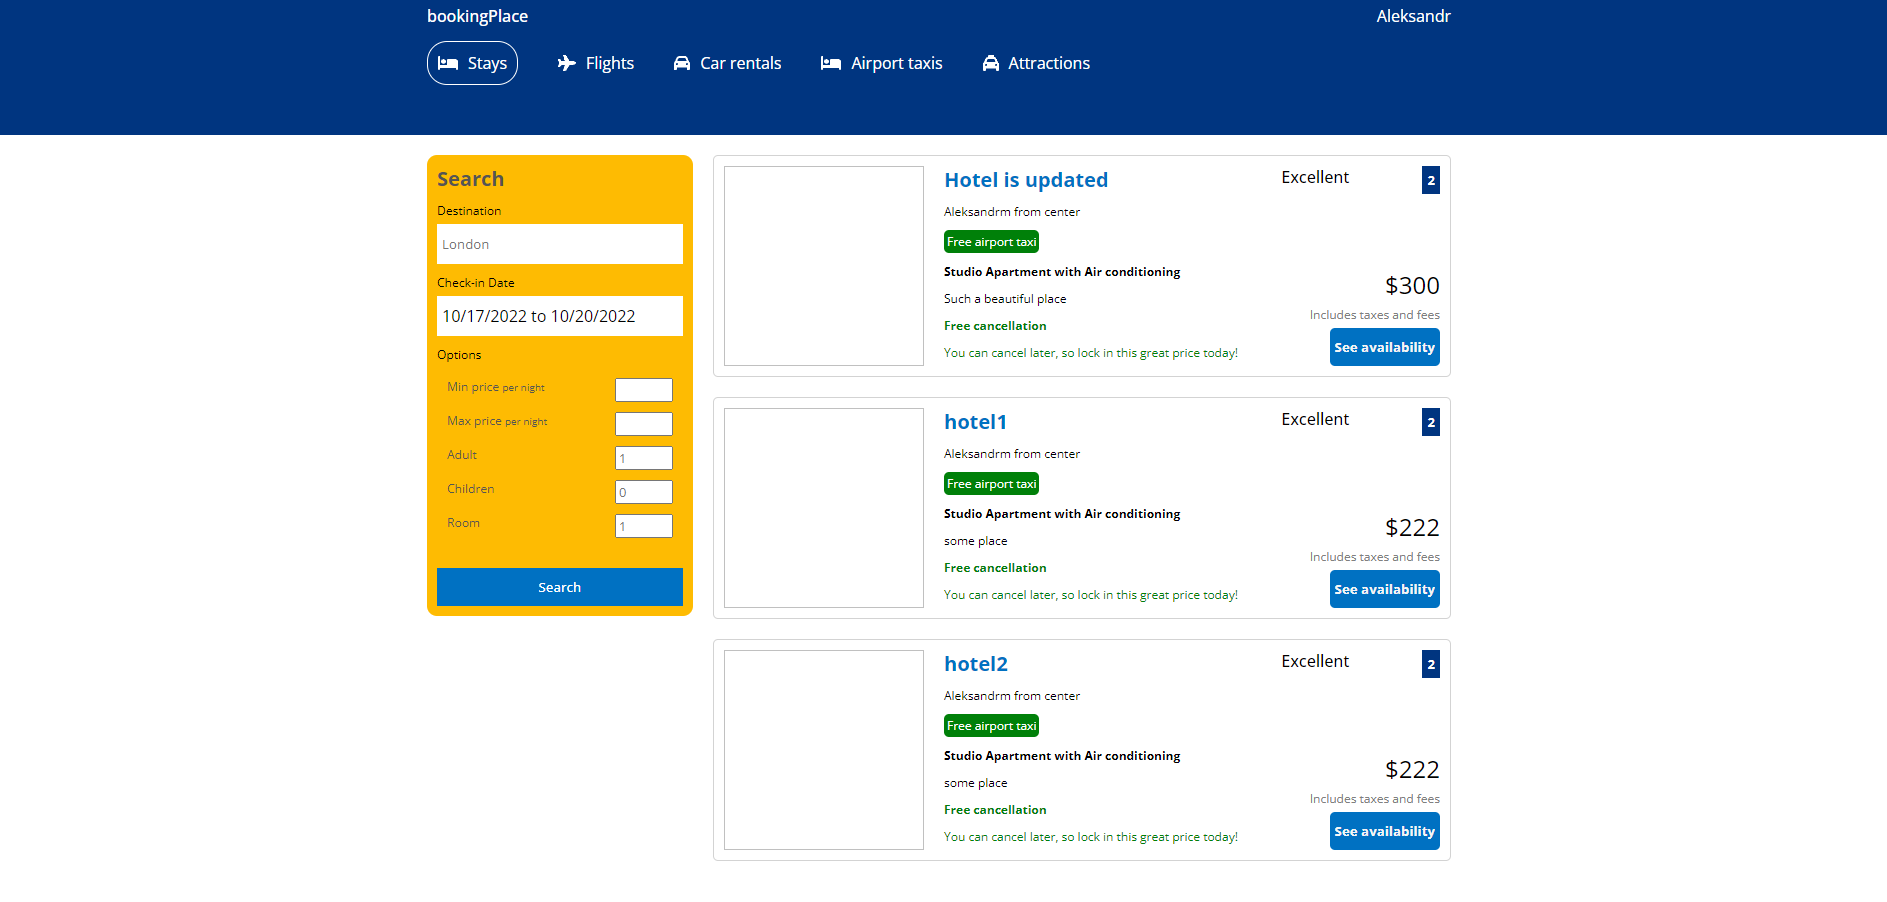1887x902 pixels.
Task: Open the hotel1 listing title
Action: (x=975, y=422)
